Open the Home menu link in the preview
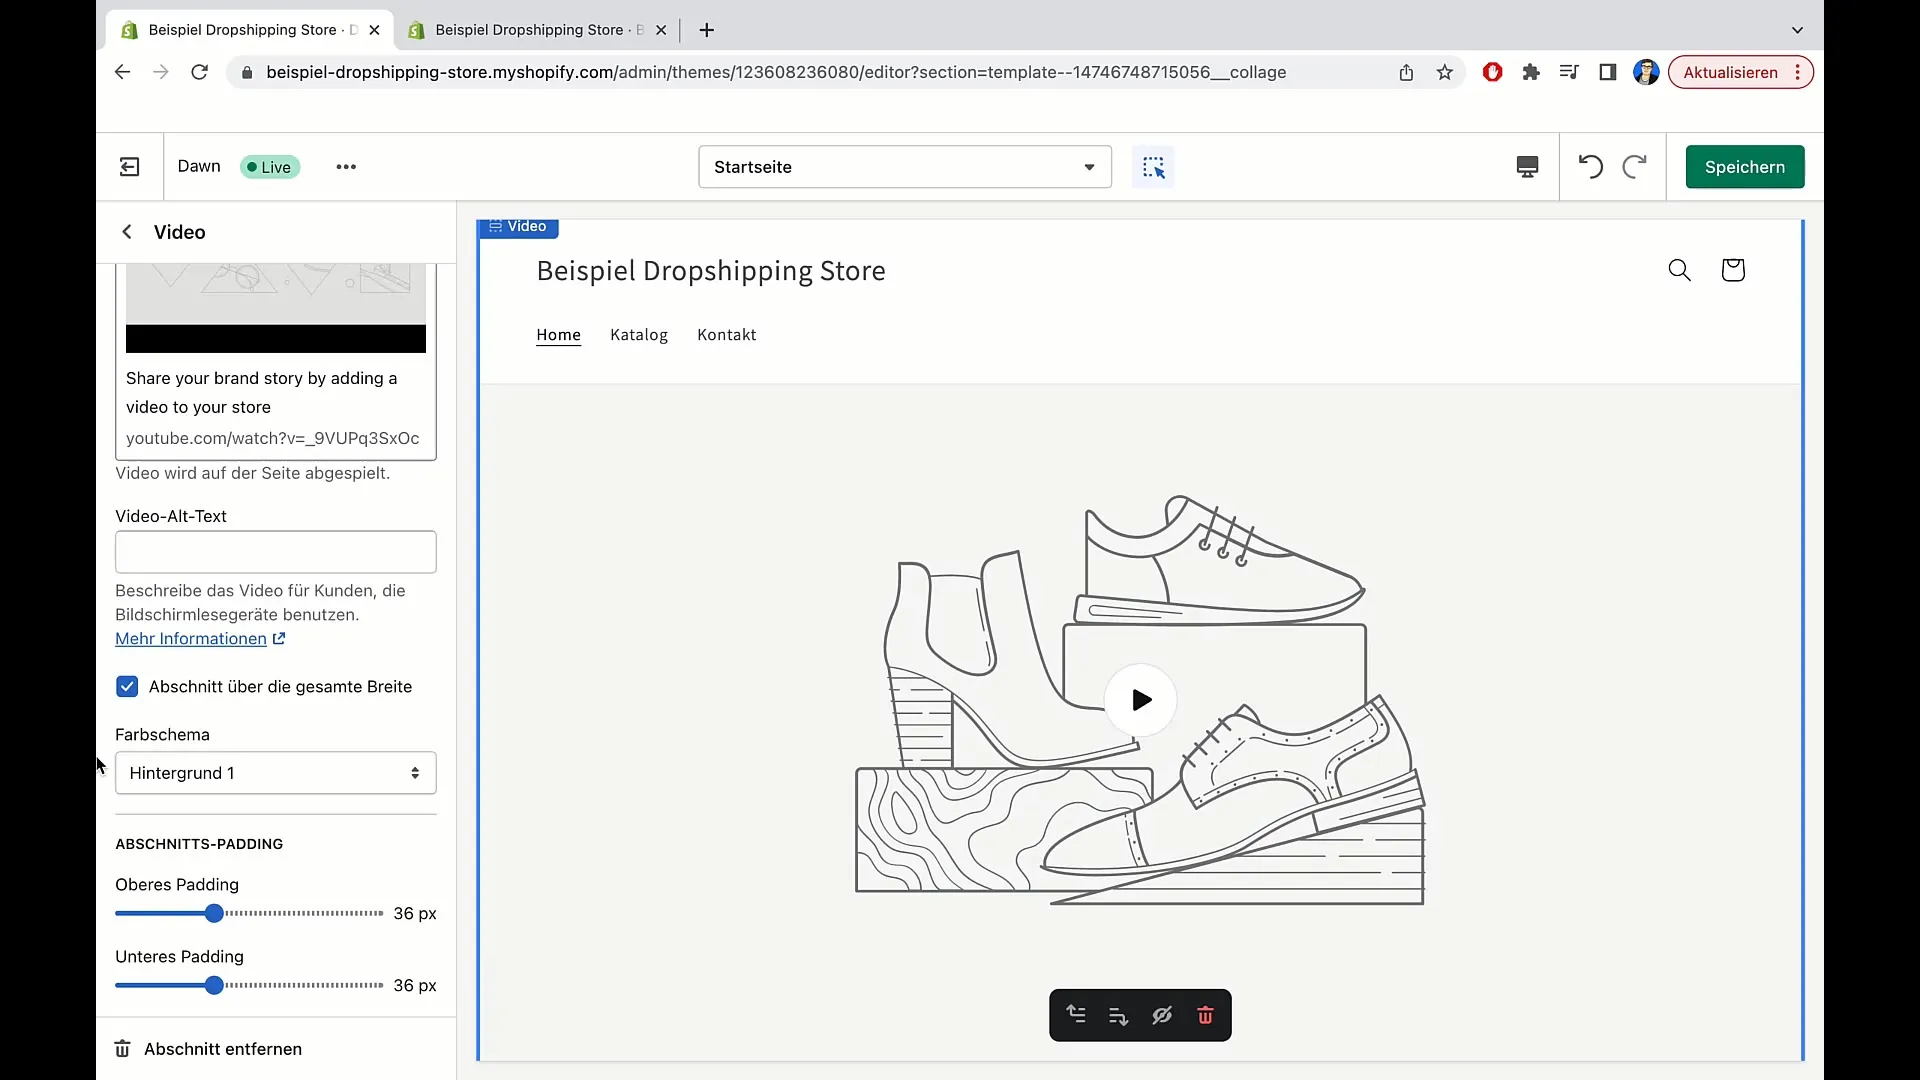 (x=558, y=335)
